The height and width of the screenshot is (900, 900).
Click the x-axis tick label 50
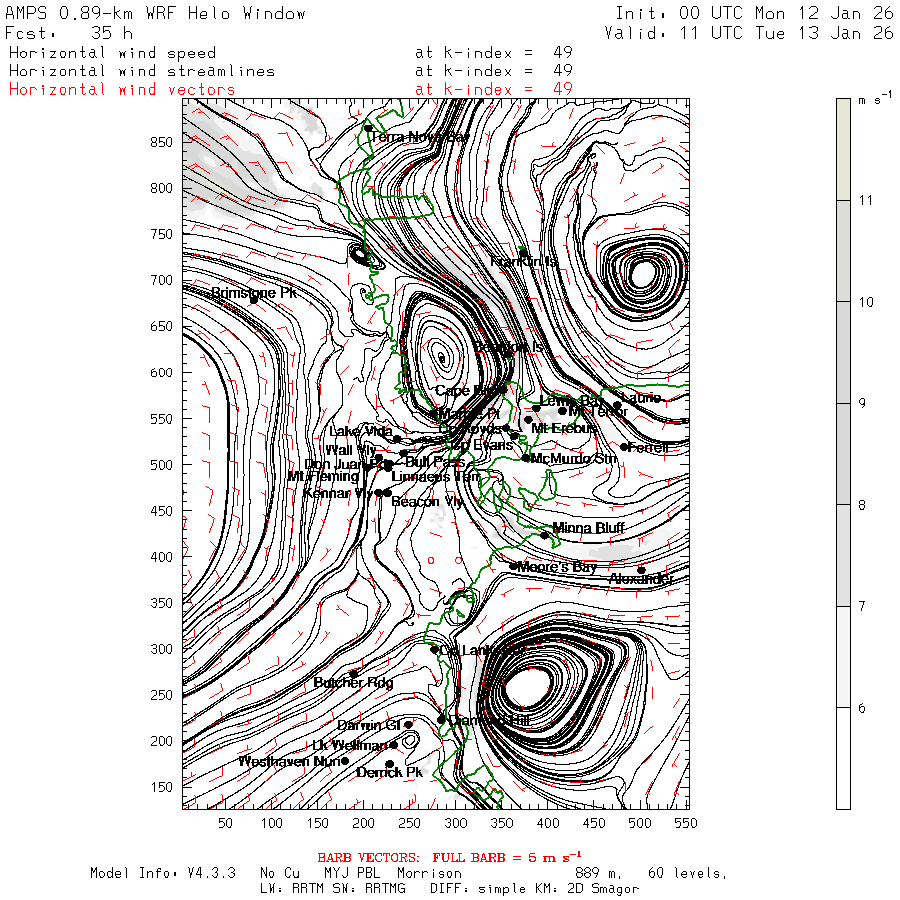pyautogui.click(x=225, y=824)
